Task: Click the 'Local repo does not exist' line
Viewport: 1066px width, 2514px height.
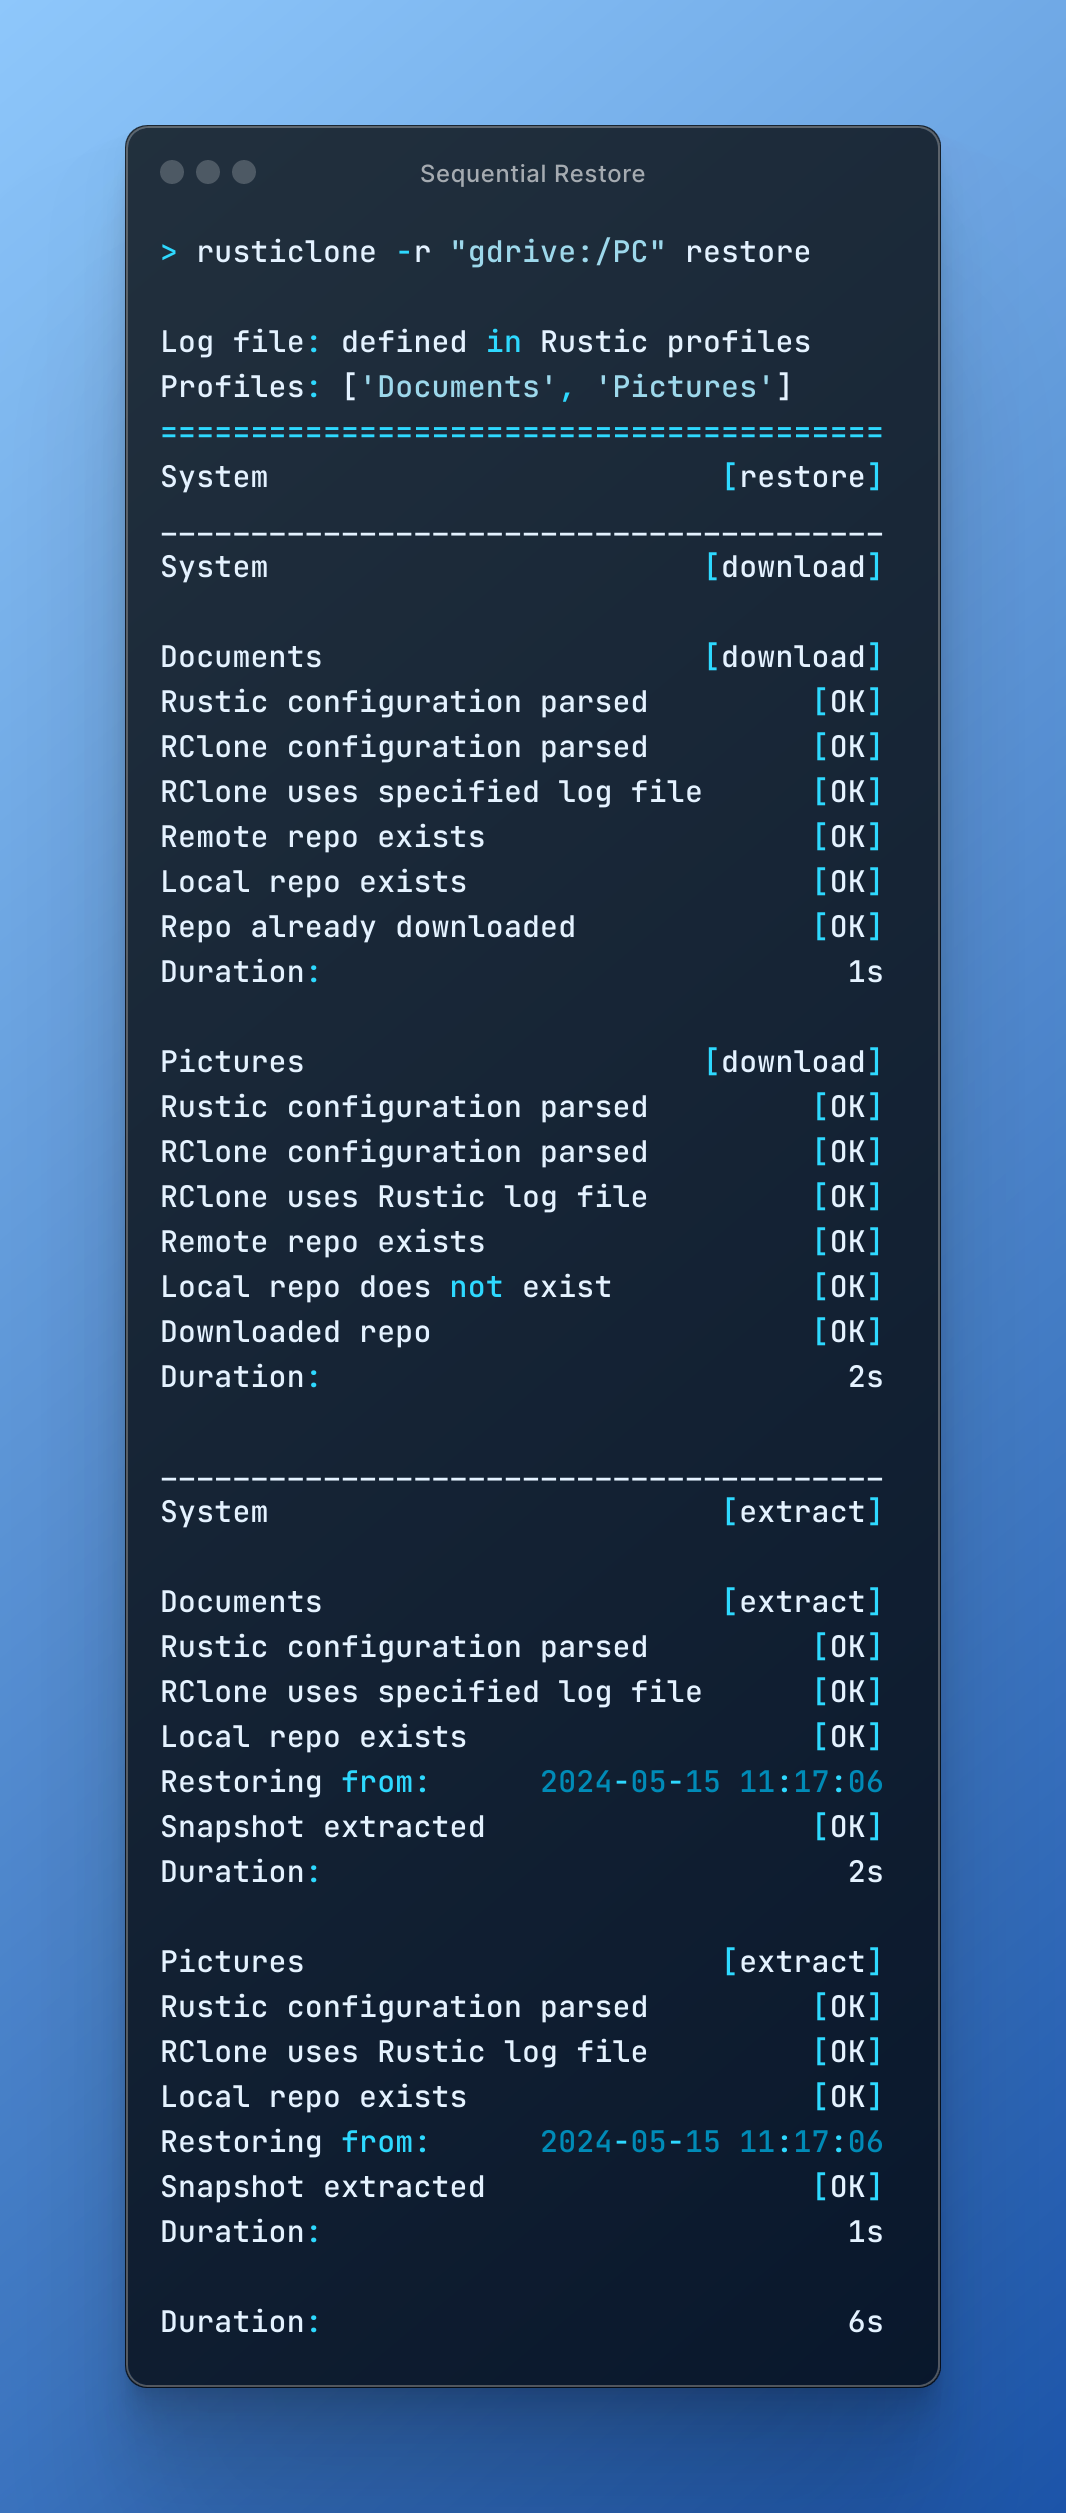Action: point(386,1287)
